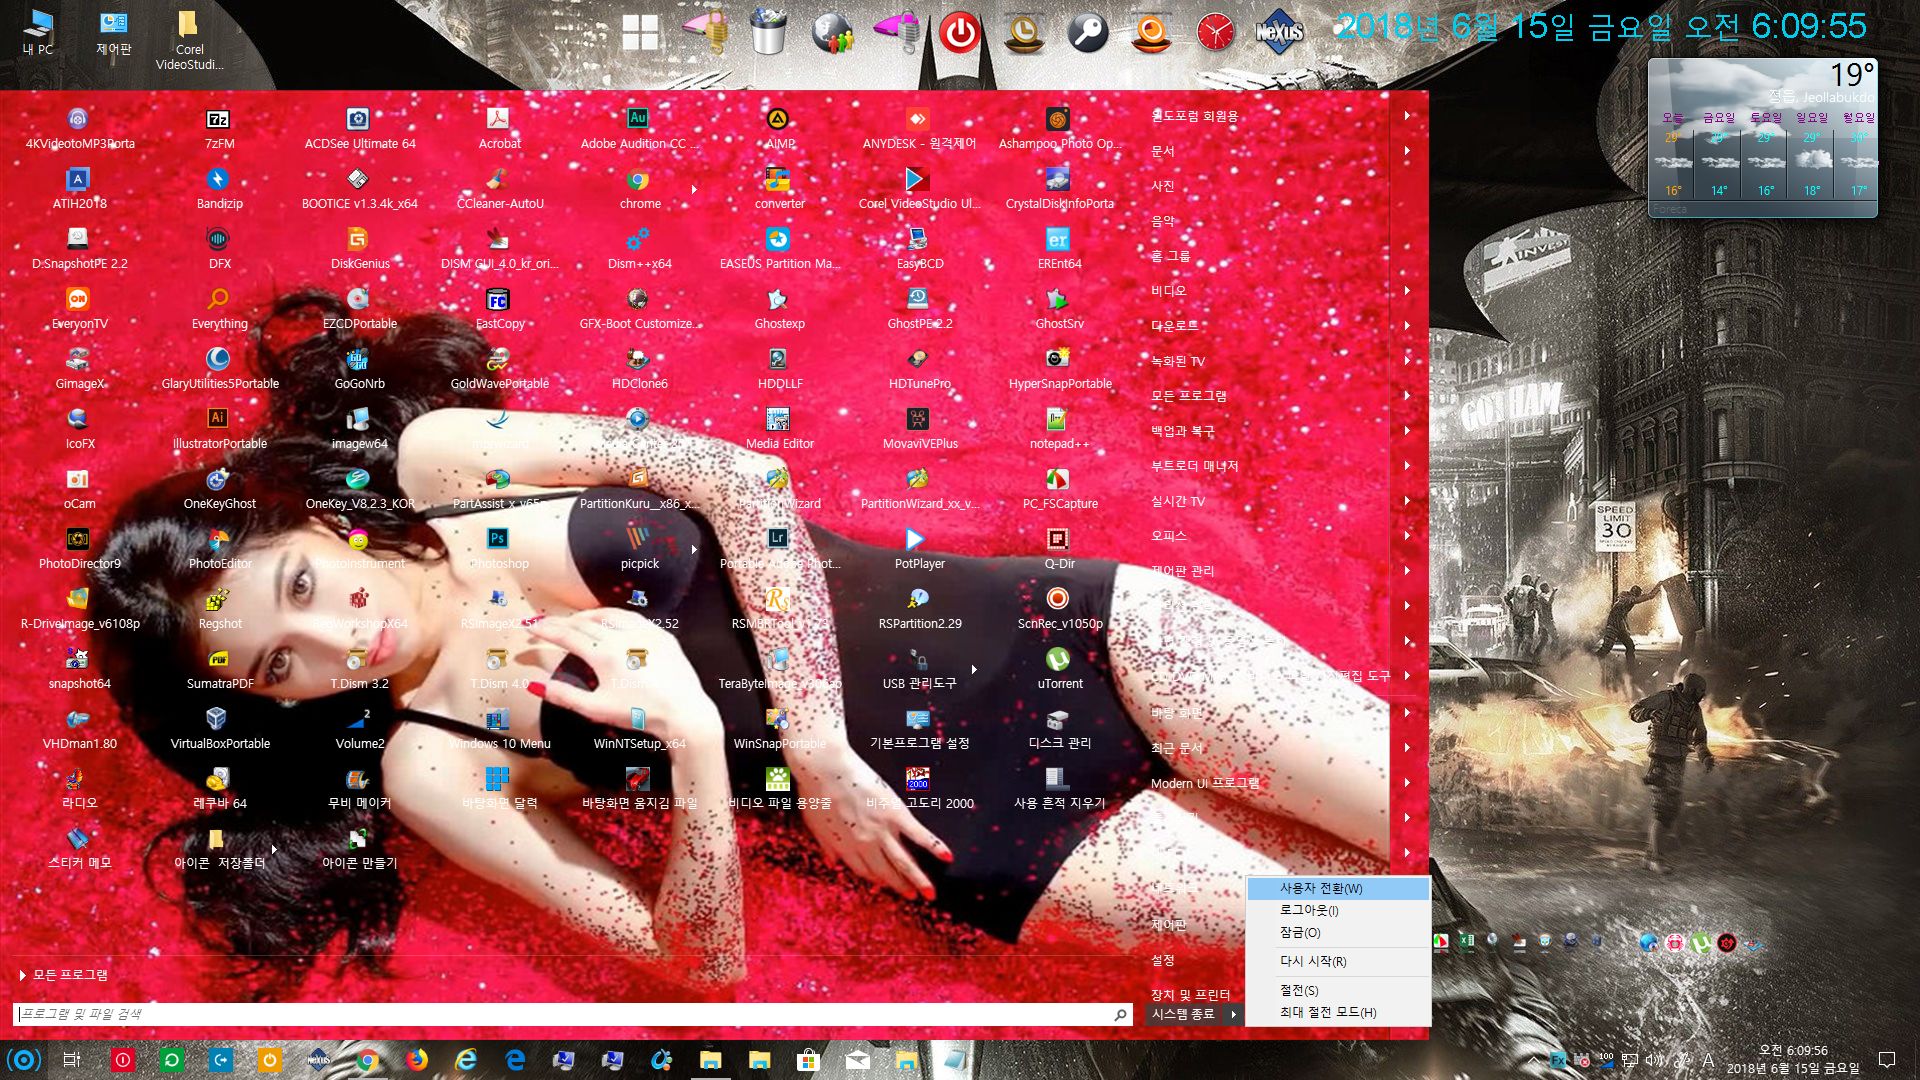
Task: Open 사진 folder link
Action: pyautogui.click(x=1162, y=186)
